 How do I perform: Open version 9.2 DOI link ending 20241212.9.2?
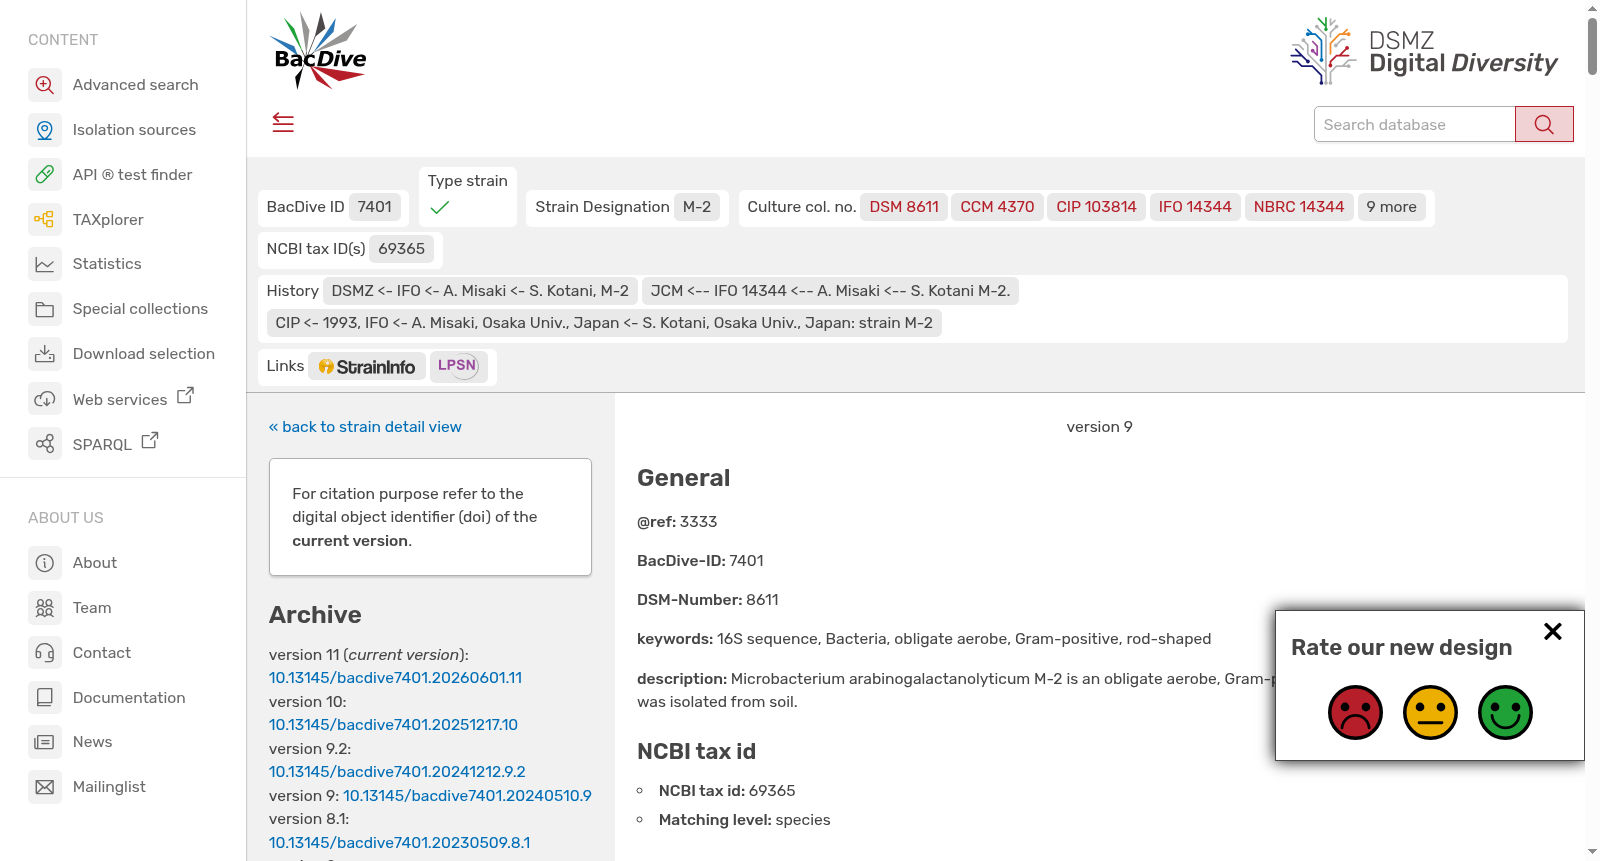tap(397, 772)
